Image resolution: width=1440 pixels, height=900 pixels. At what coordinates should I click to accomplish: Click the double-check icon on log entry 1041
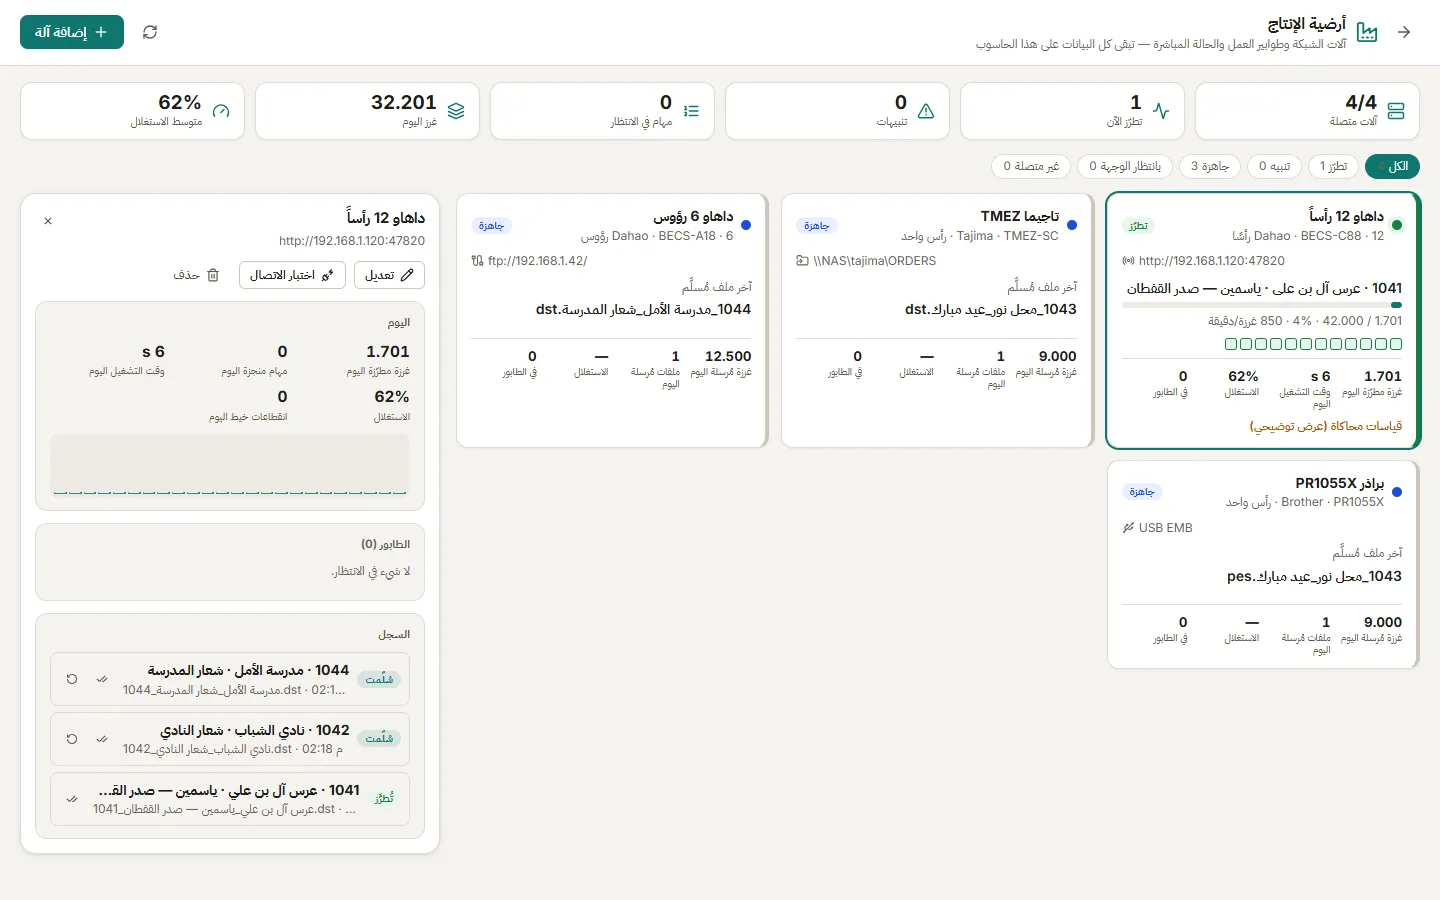tap(72, 799)
